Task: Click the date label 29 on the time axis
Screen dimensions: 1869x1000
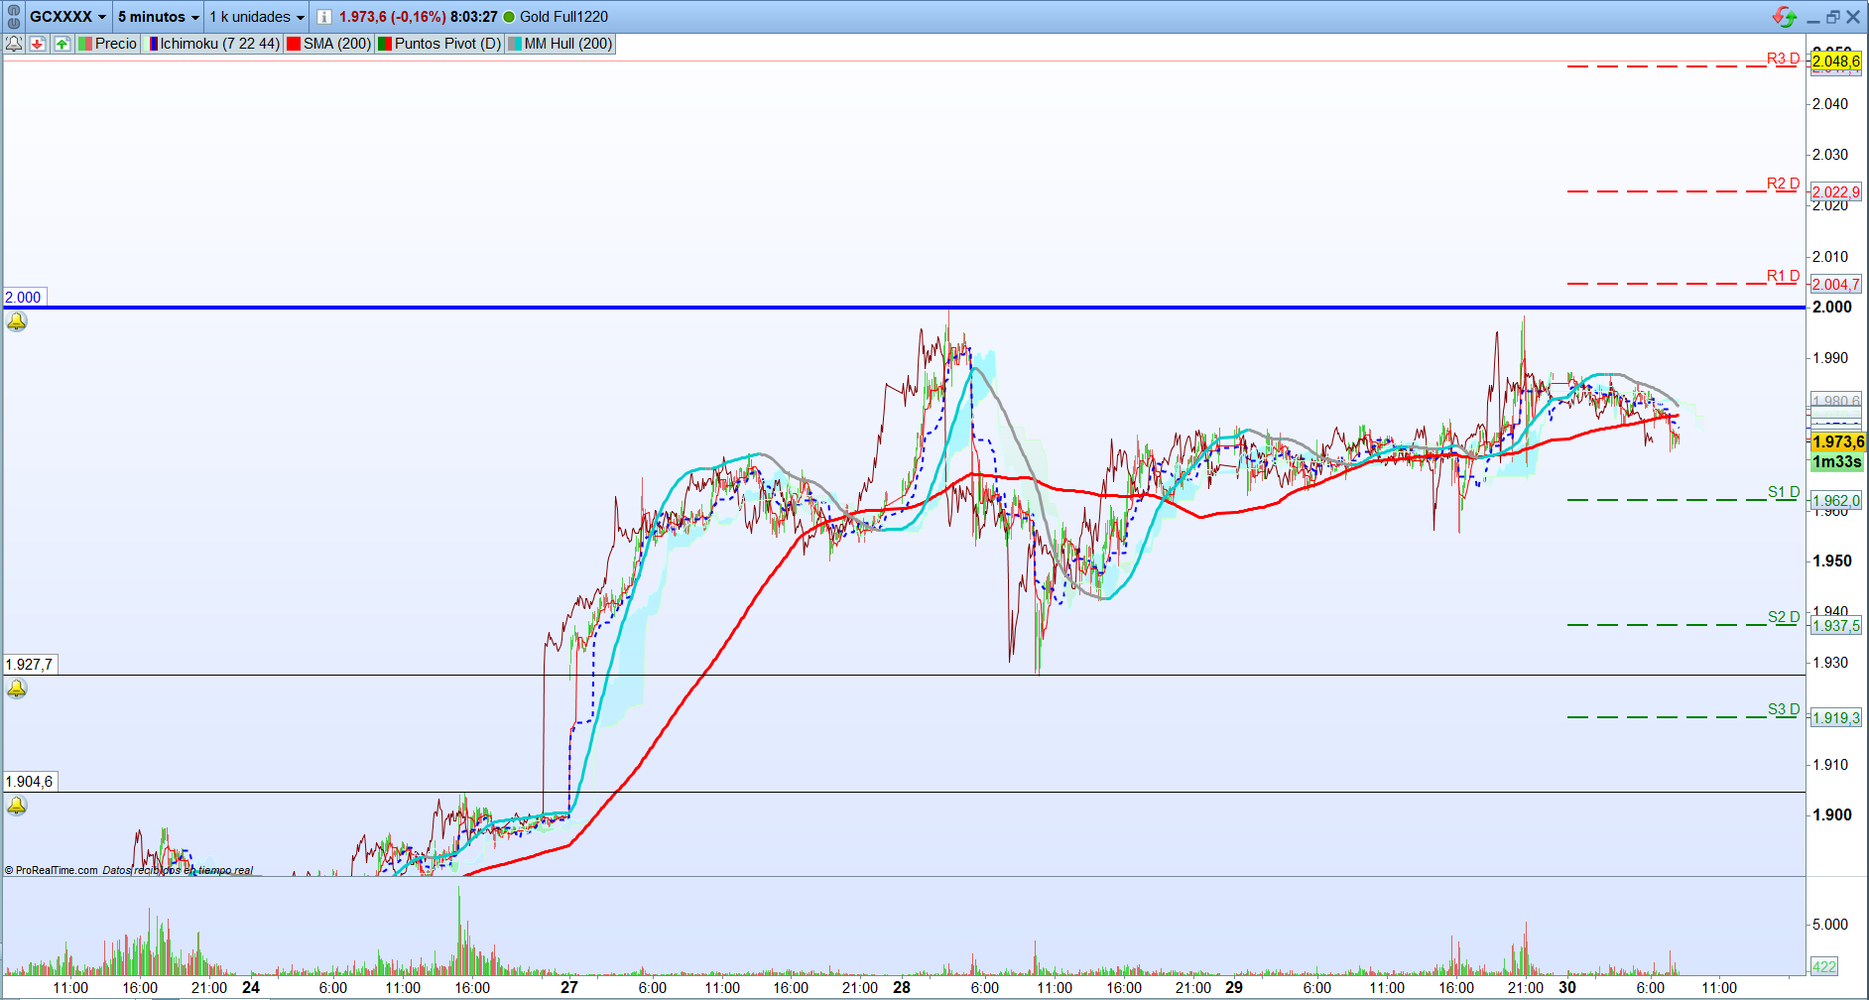Action: pos(1234,988)
